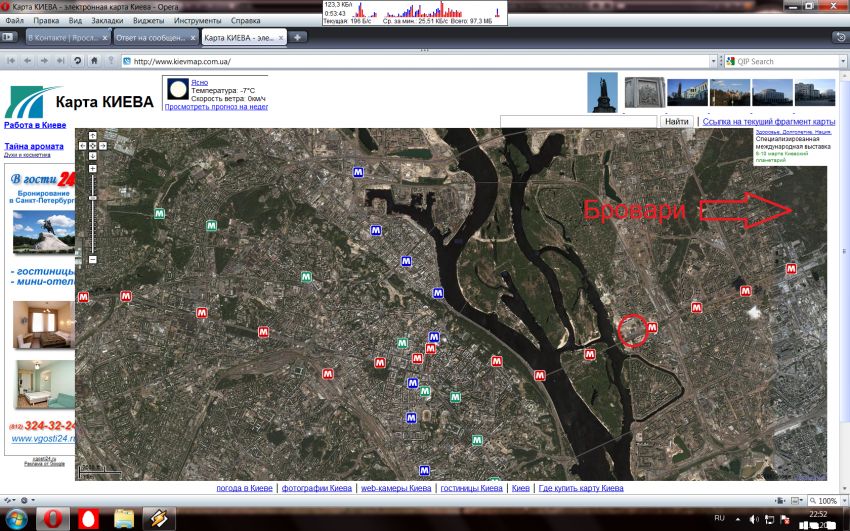Open 'Где купить карту Киева' link

581,488
